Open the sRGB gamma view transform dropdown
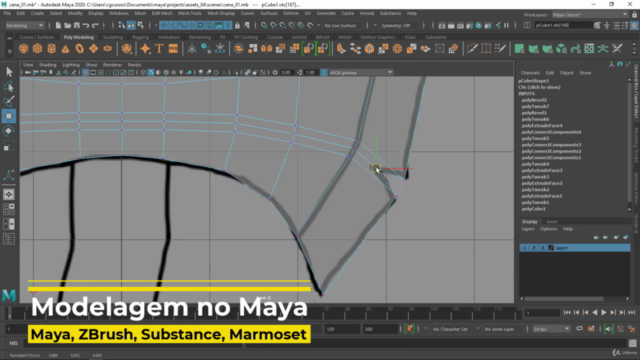Image resolution: width=640 pixels, height=360 pixels. 361,72
